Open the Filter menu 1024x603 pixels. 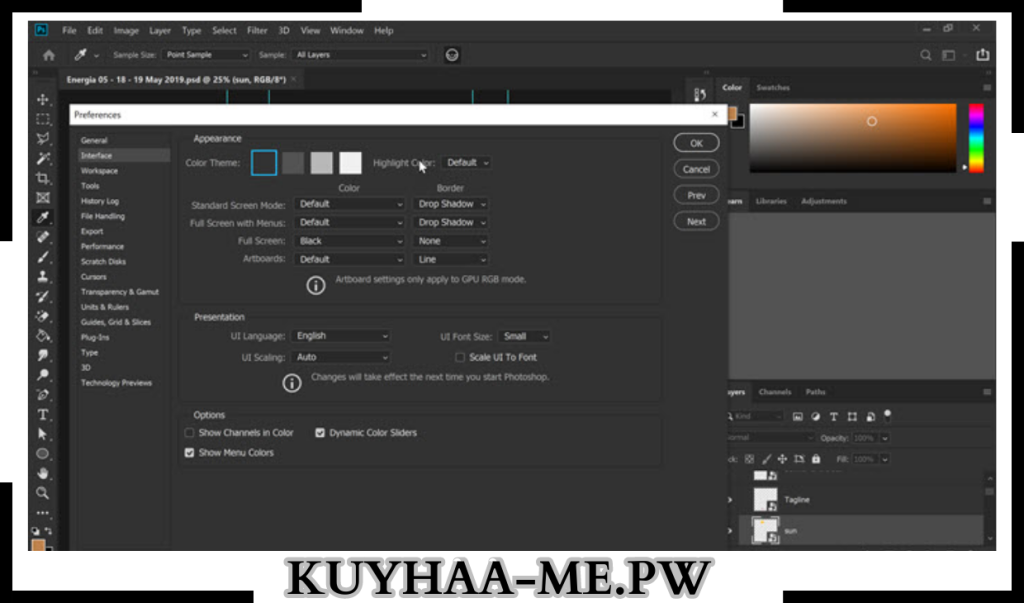257,31
